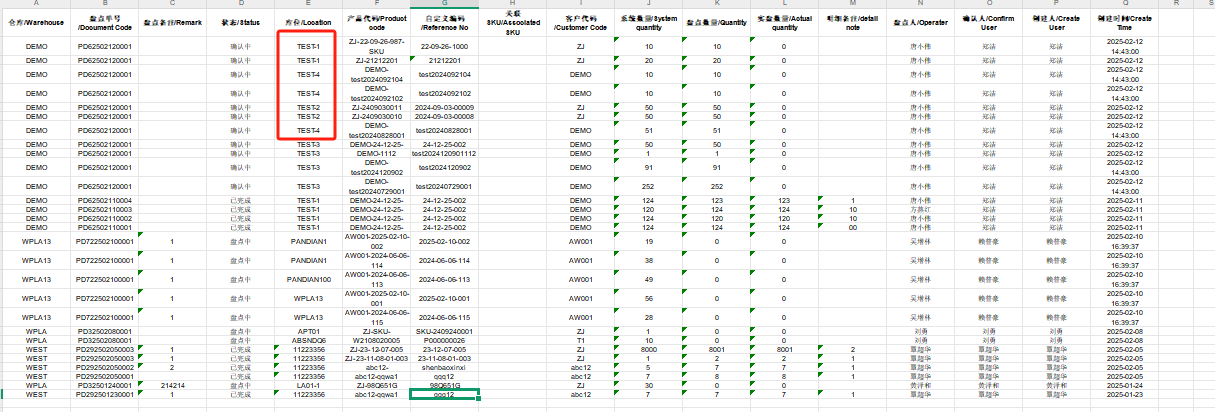Click the detail note header cell
Image resolution: width=1215 pixels, height=412 pixels.
[852, 25]
